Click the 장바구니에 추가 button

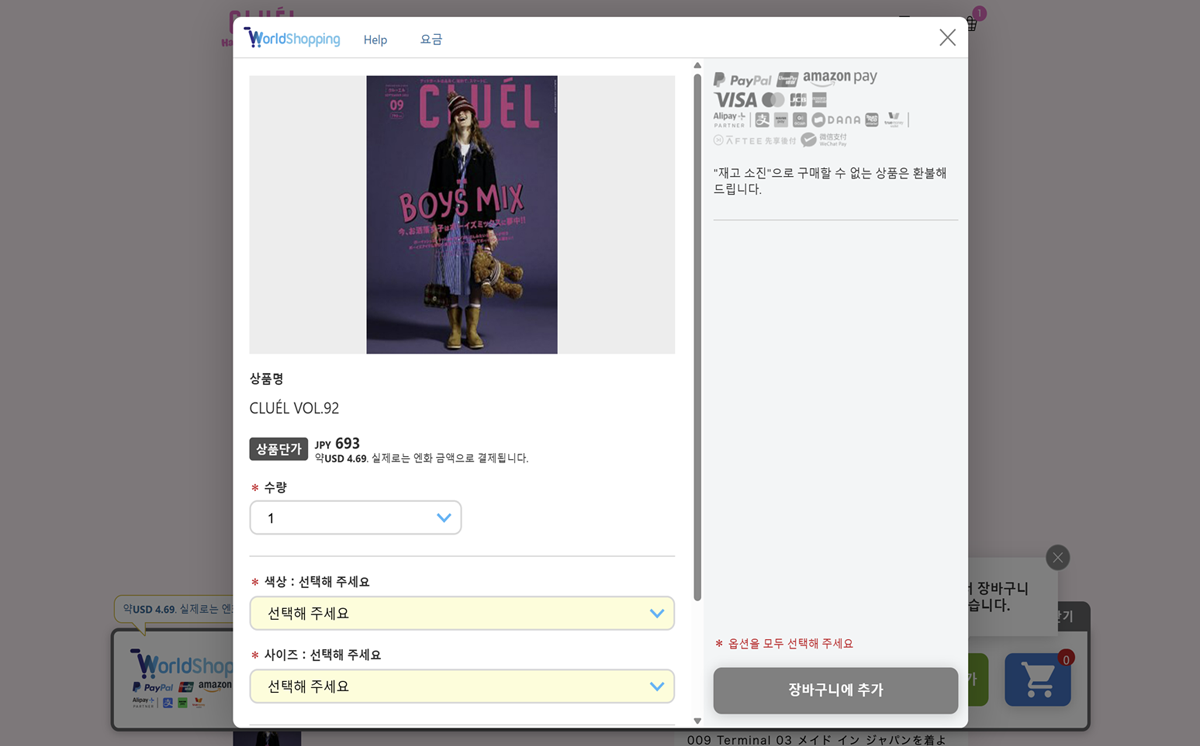[835, 690]
